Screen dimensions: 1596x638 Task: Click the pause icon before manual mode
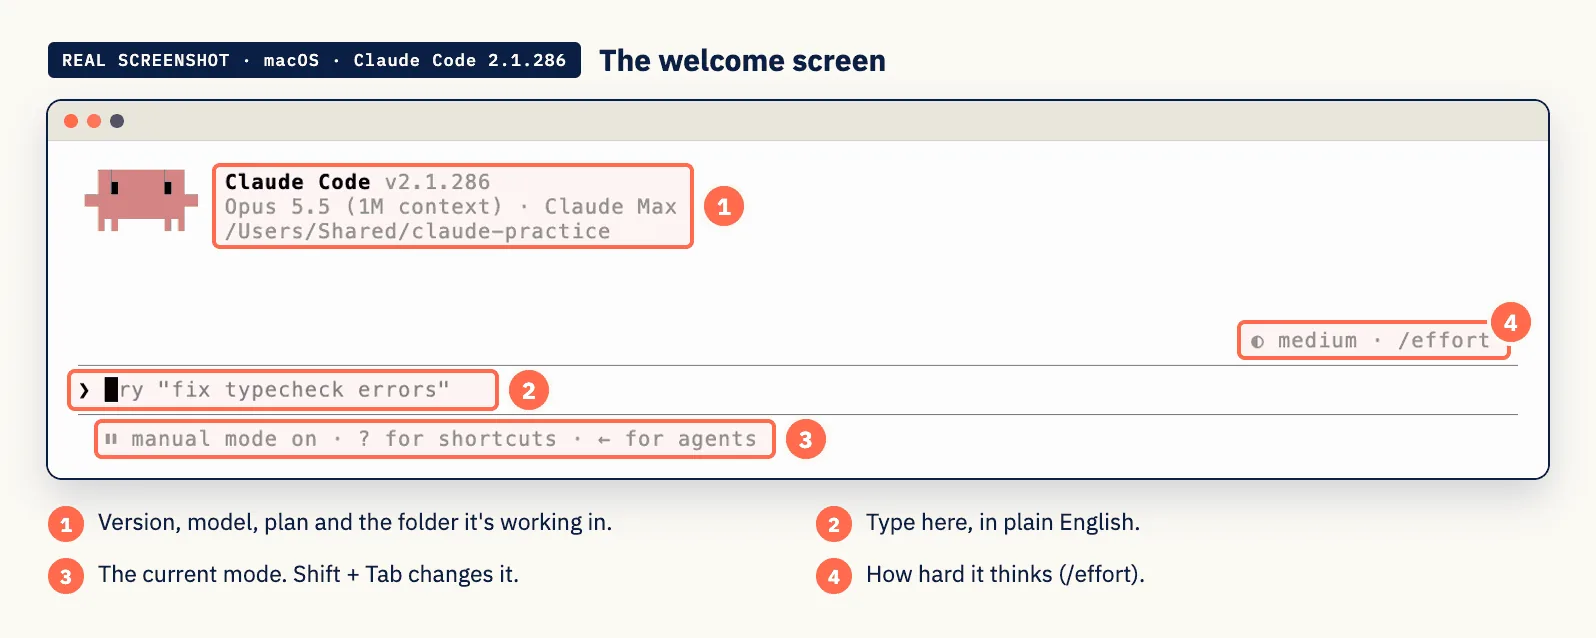(111, 439)
